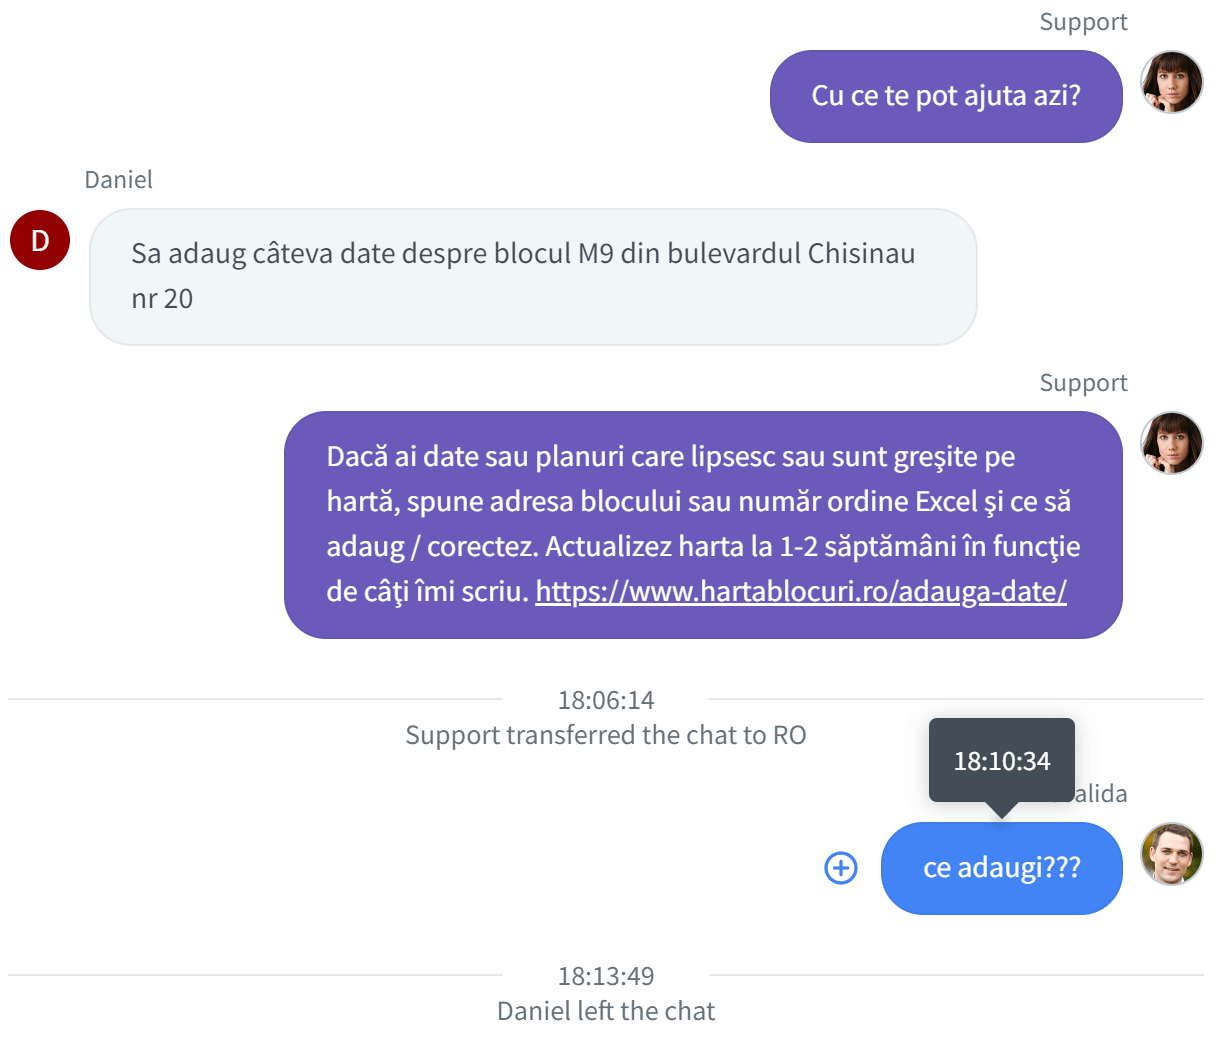Select the 'Cu ce te pot ajuta azi?' bubble
1220x1050 pixels.
[946, 96]
